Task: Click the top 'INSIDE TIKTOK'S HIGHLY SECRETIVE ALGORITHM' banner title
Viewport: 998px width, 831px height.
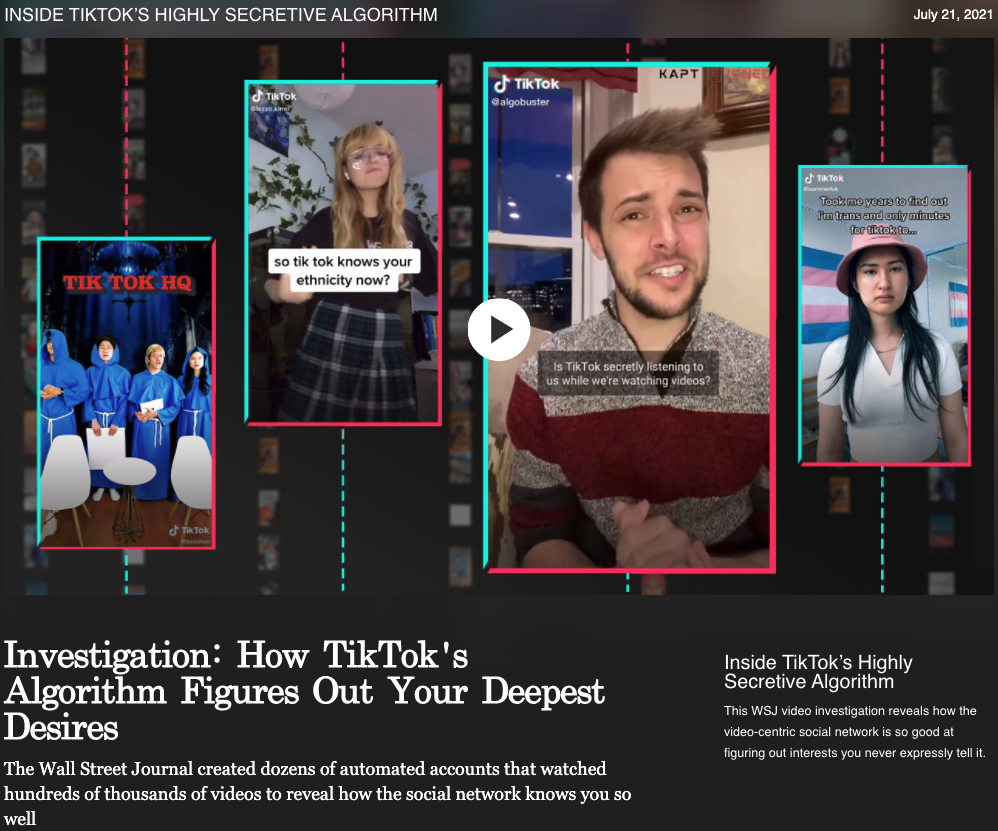Action: pos(221,15)
